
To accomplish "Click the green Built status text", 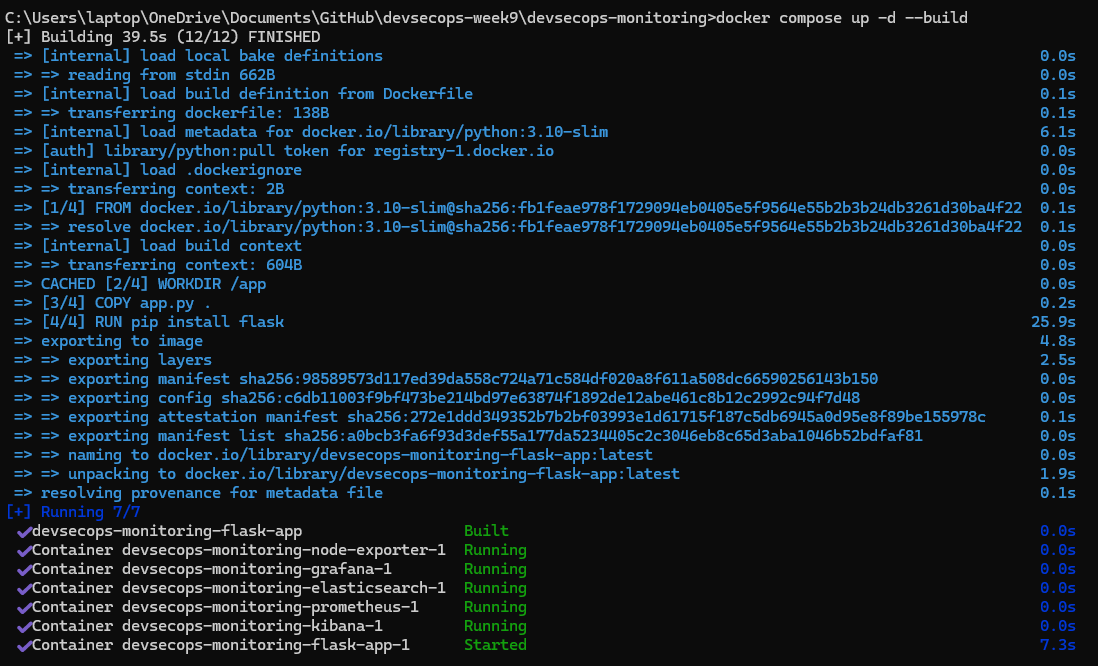I will (486, 531).
